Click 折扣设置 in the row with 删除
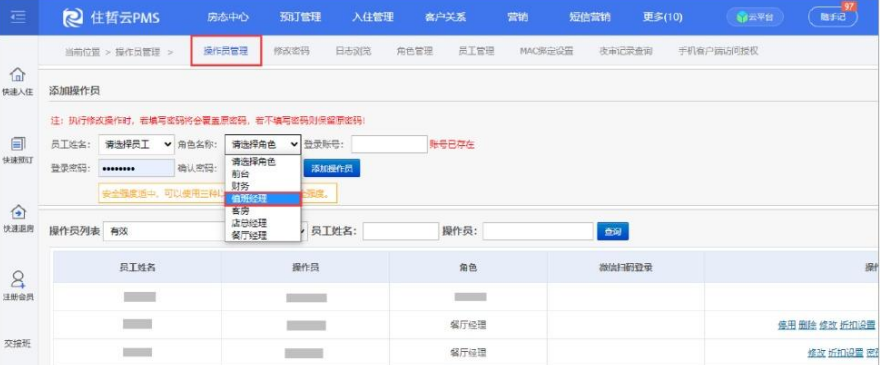This screenshot has height=365, width=880. point(858,325)
